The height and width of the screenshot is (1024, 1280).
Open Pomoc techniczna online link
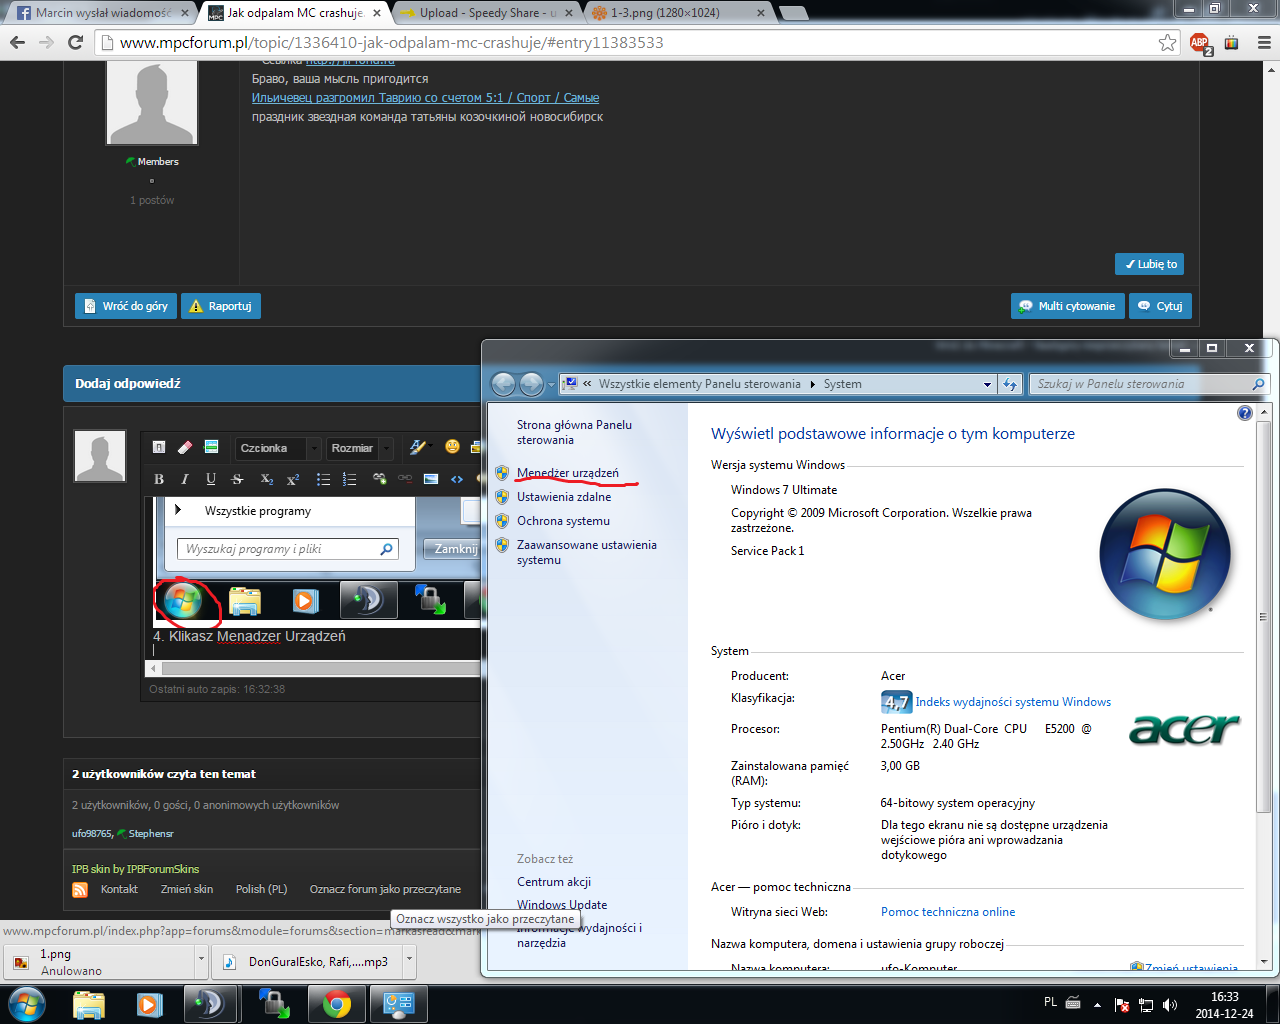coord(948,912)
